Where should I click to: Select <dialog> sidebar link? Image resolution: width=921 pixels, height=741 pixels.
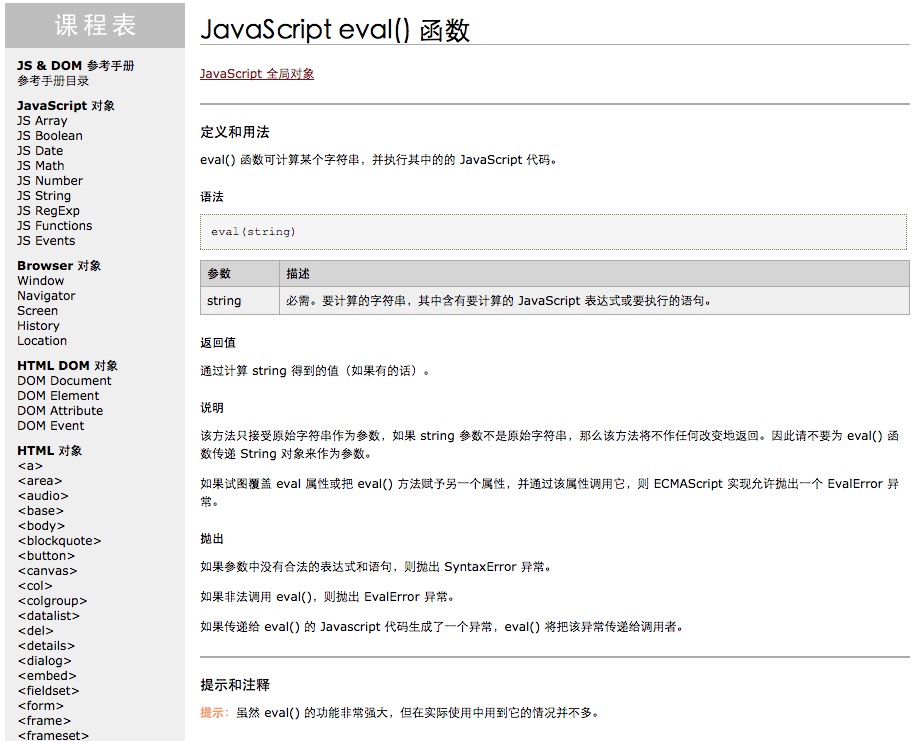pos(45,661)
